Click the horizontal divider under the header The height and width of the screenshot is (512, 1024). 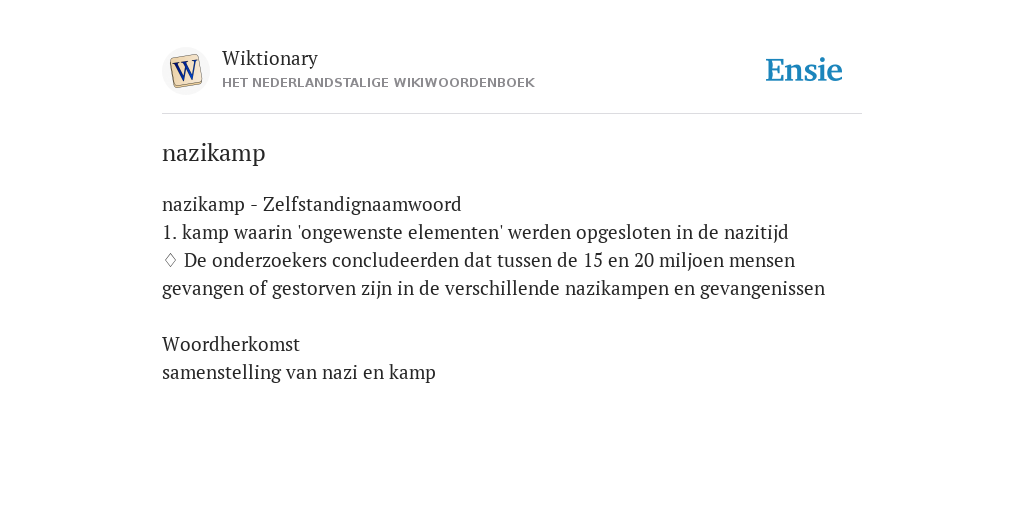pyautogui.click(x=512, y=114)
